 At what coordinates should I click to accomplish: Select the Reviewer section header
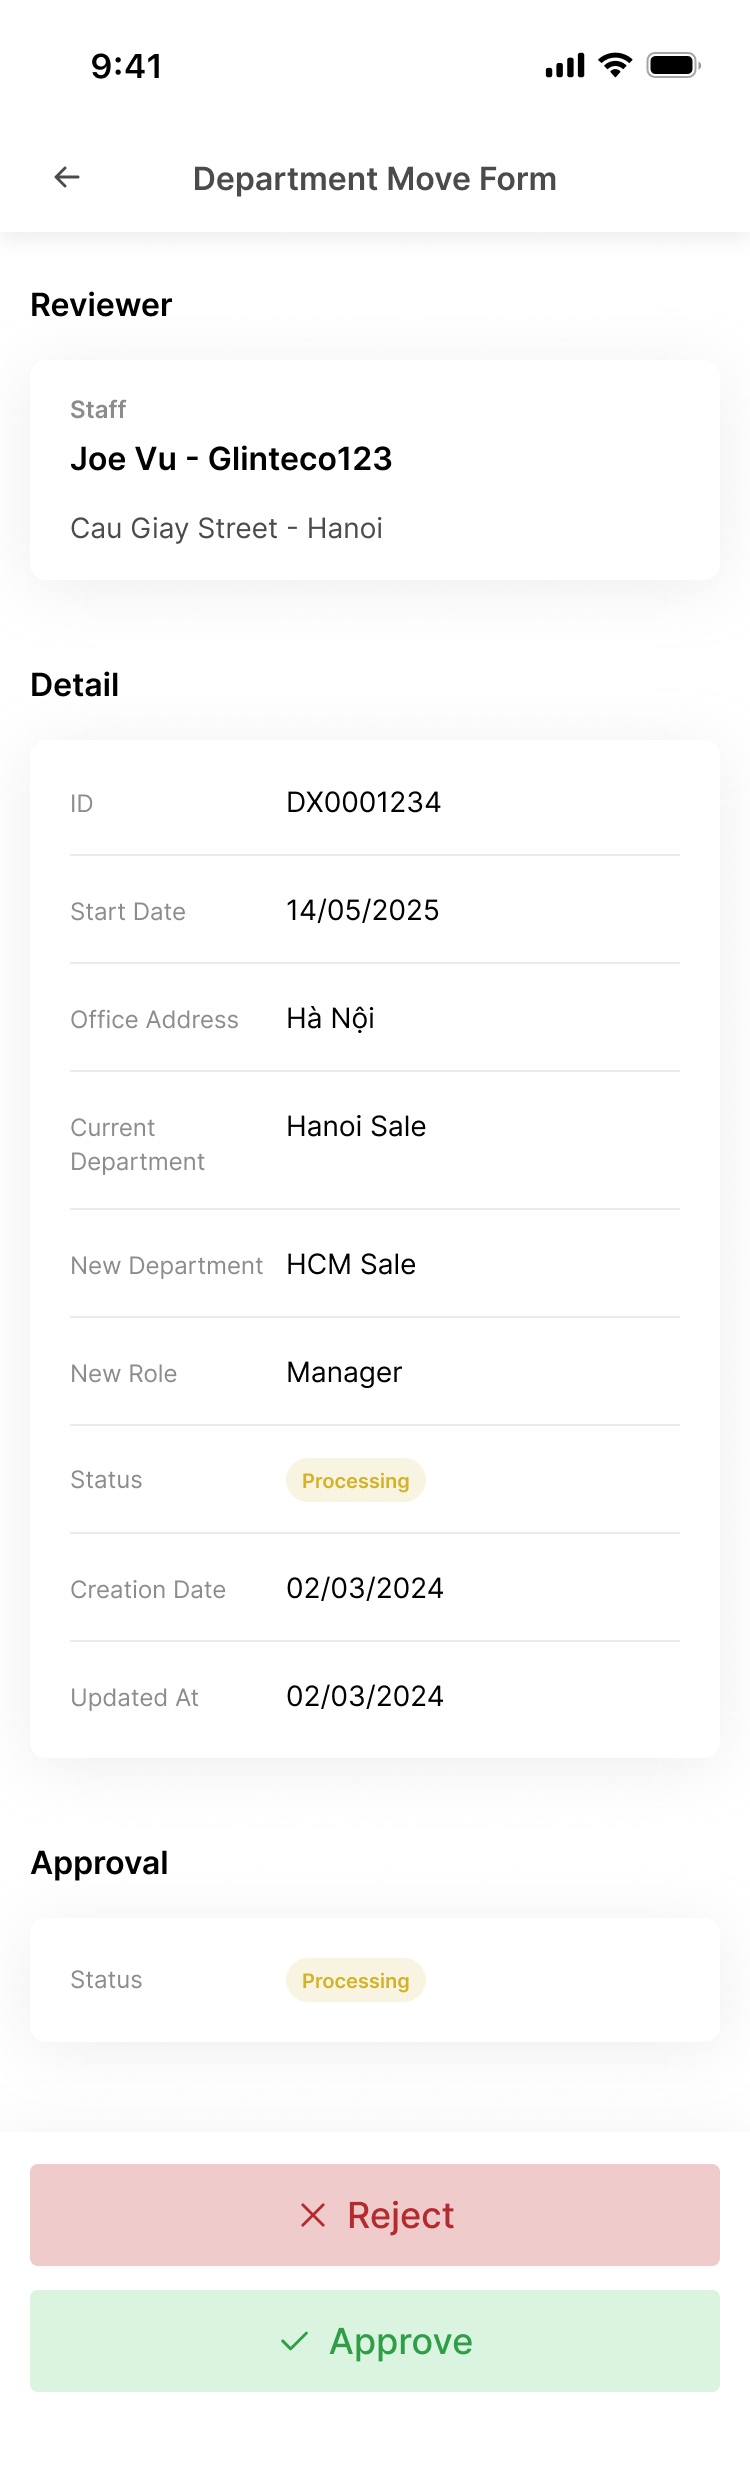click(x=101, y=304)
